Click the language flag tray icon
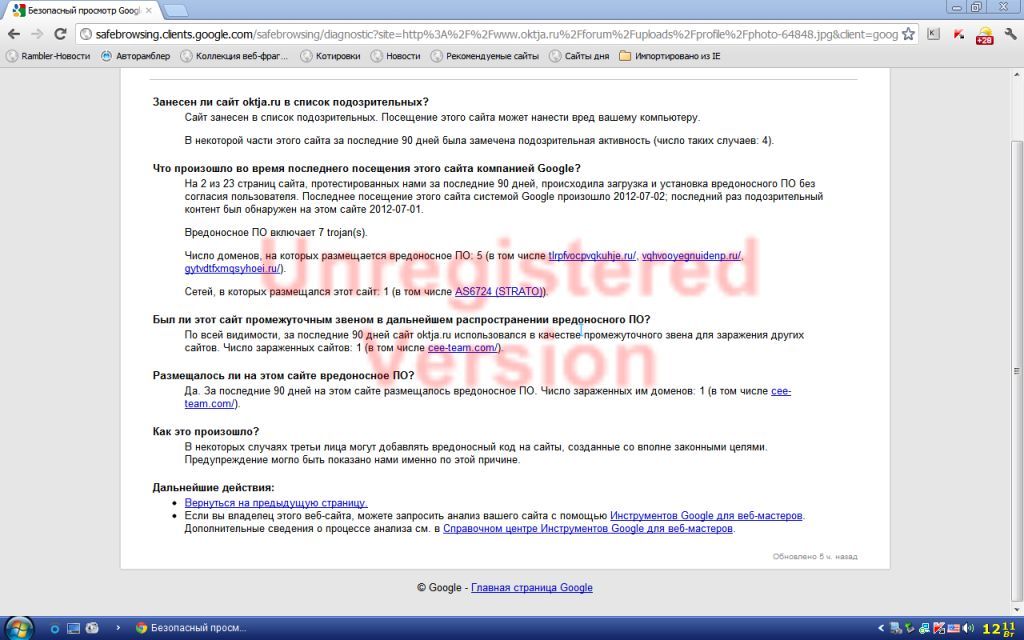The image size is (1024, 640). tap(953, 628)
